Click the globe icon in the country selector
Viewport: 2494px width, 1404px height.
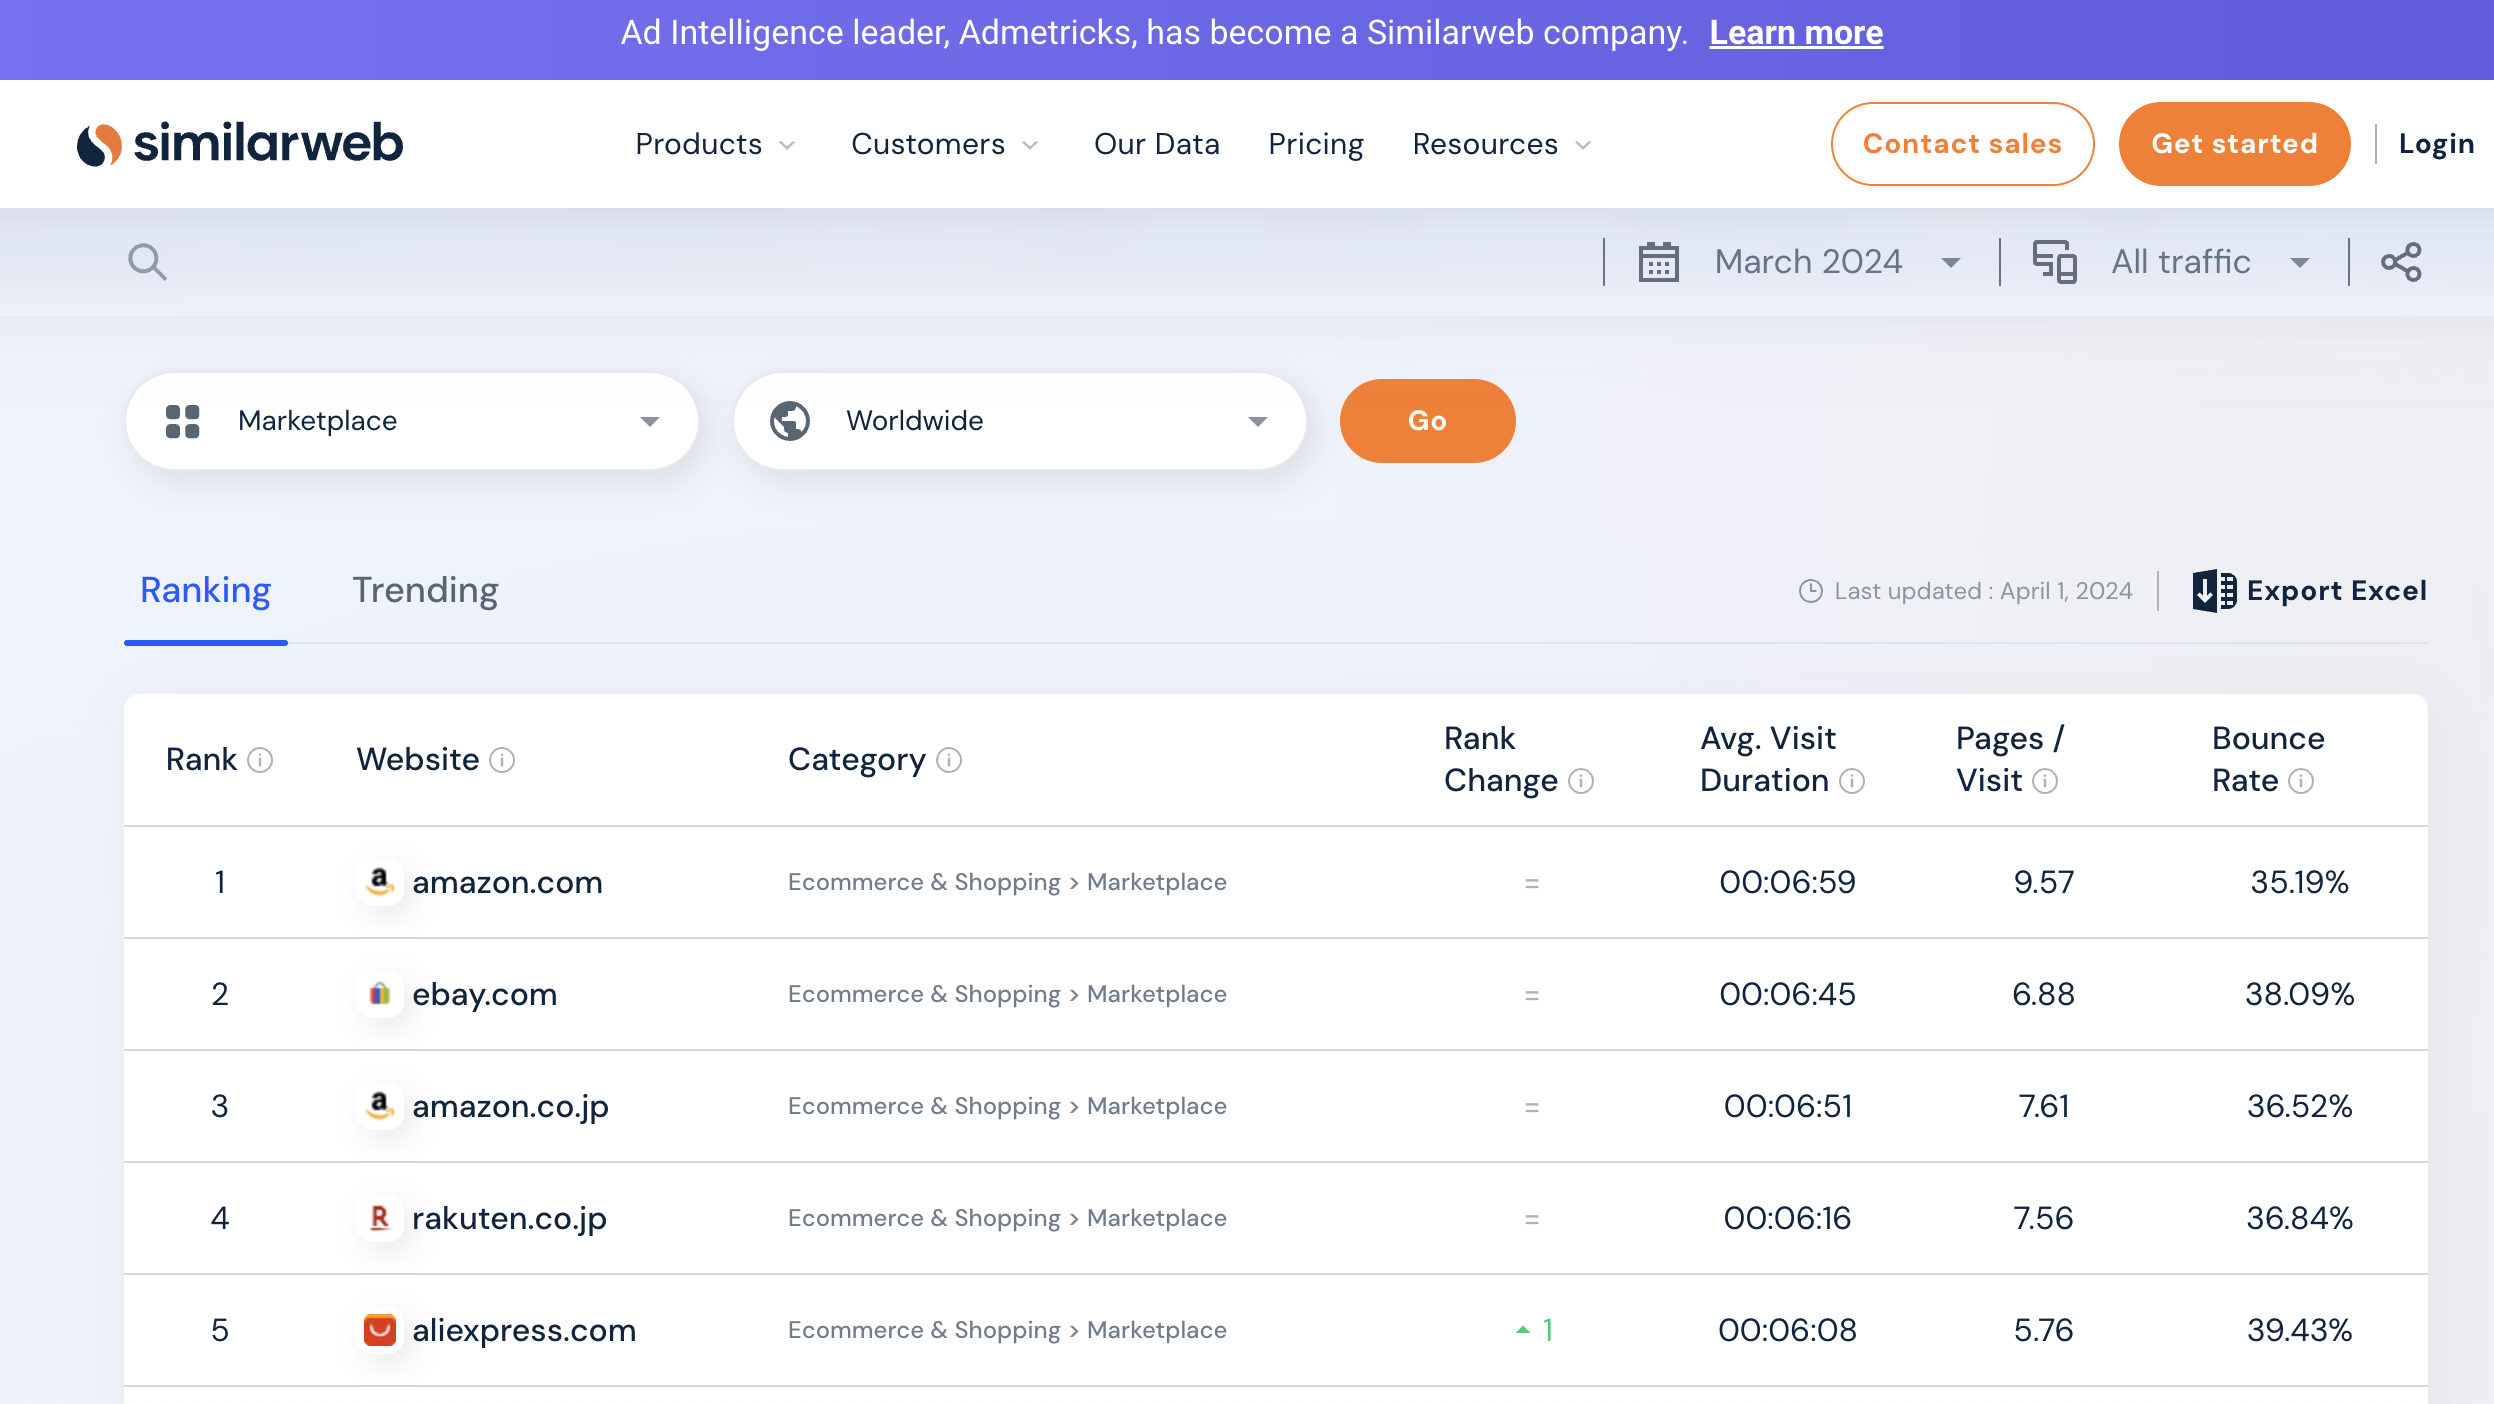pyautogui.click(x=791, y=420)
